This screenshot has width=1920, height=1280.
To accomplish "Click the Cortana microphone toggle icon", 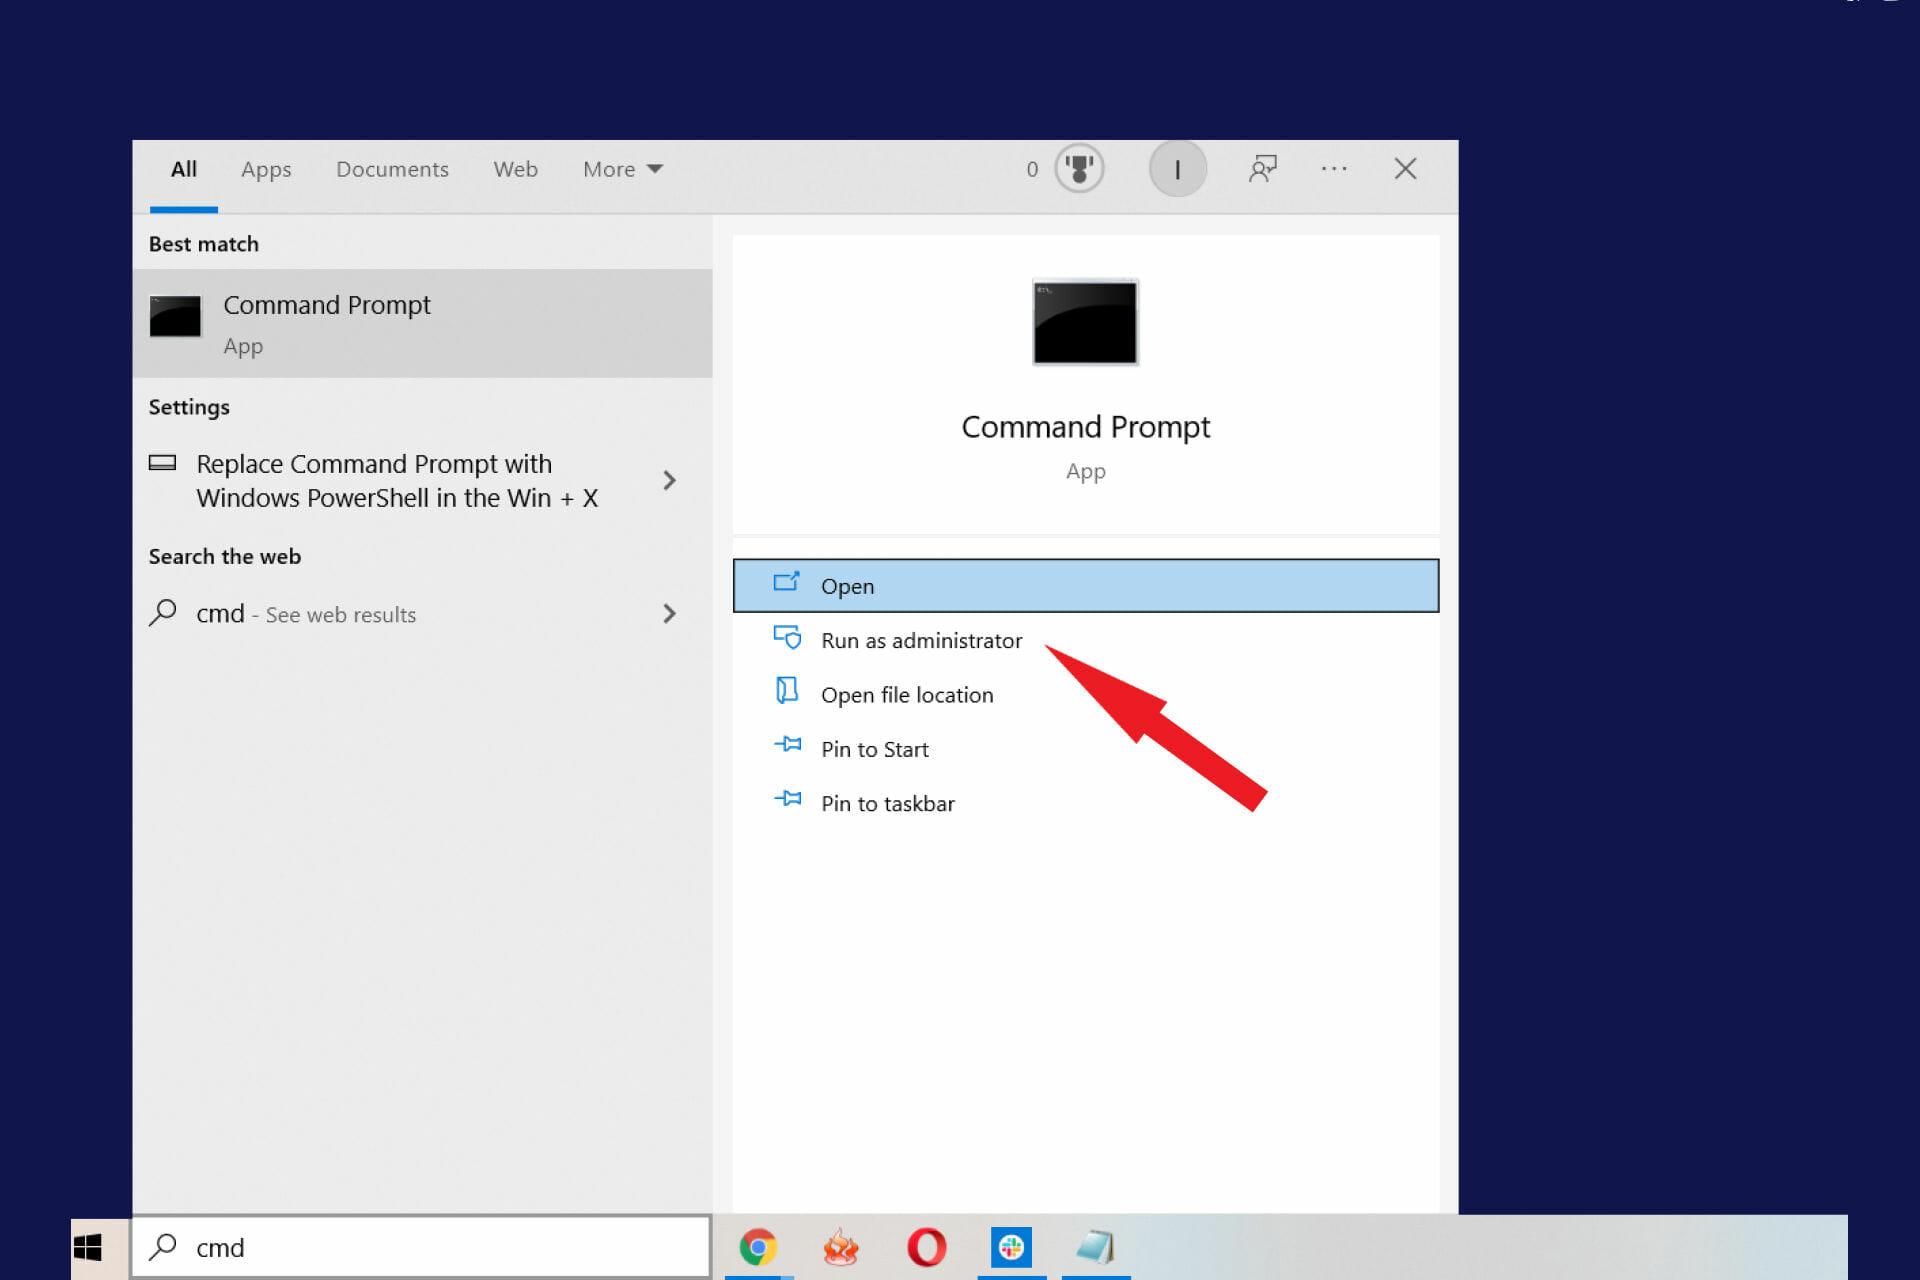I will tap(1177, 167).
